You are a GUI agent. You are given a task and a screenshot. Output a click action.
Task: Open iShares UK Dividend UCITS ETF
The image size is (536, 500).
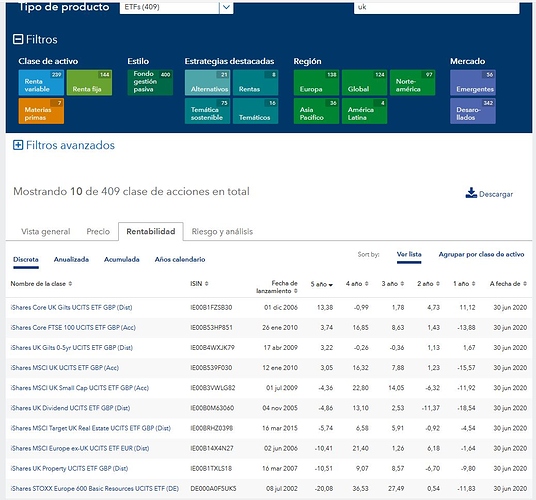[x=70, y=408]
